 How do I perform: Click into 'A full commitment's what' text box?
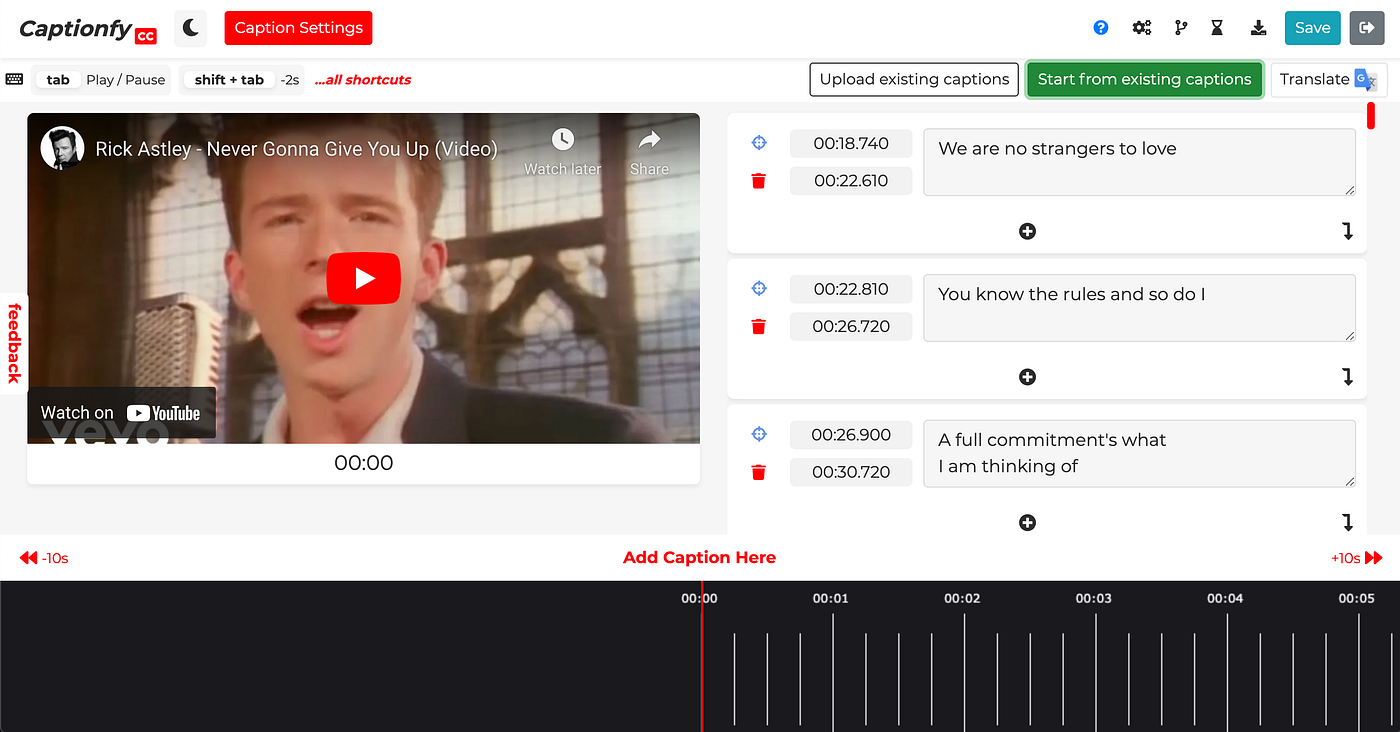click(1139, 453)
